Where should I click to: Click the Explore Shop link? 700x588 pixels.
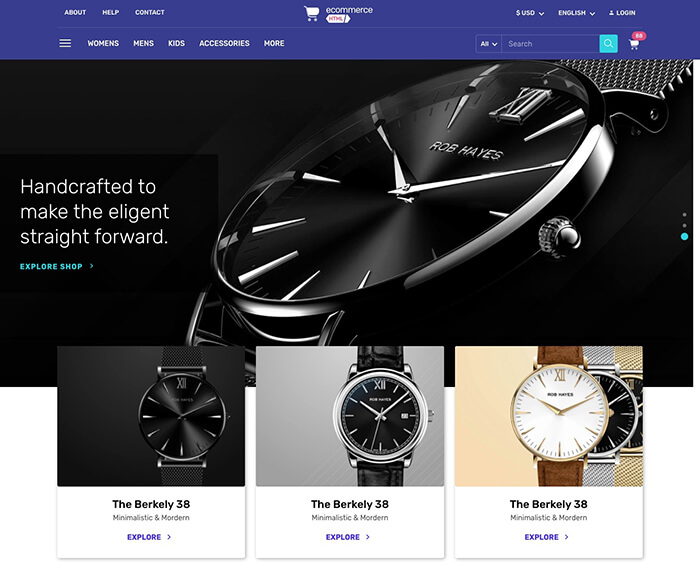pyautogui.click(x=51, y=267)
